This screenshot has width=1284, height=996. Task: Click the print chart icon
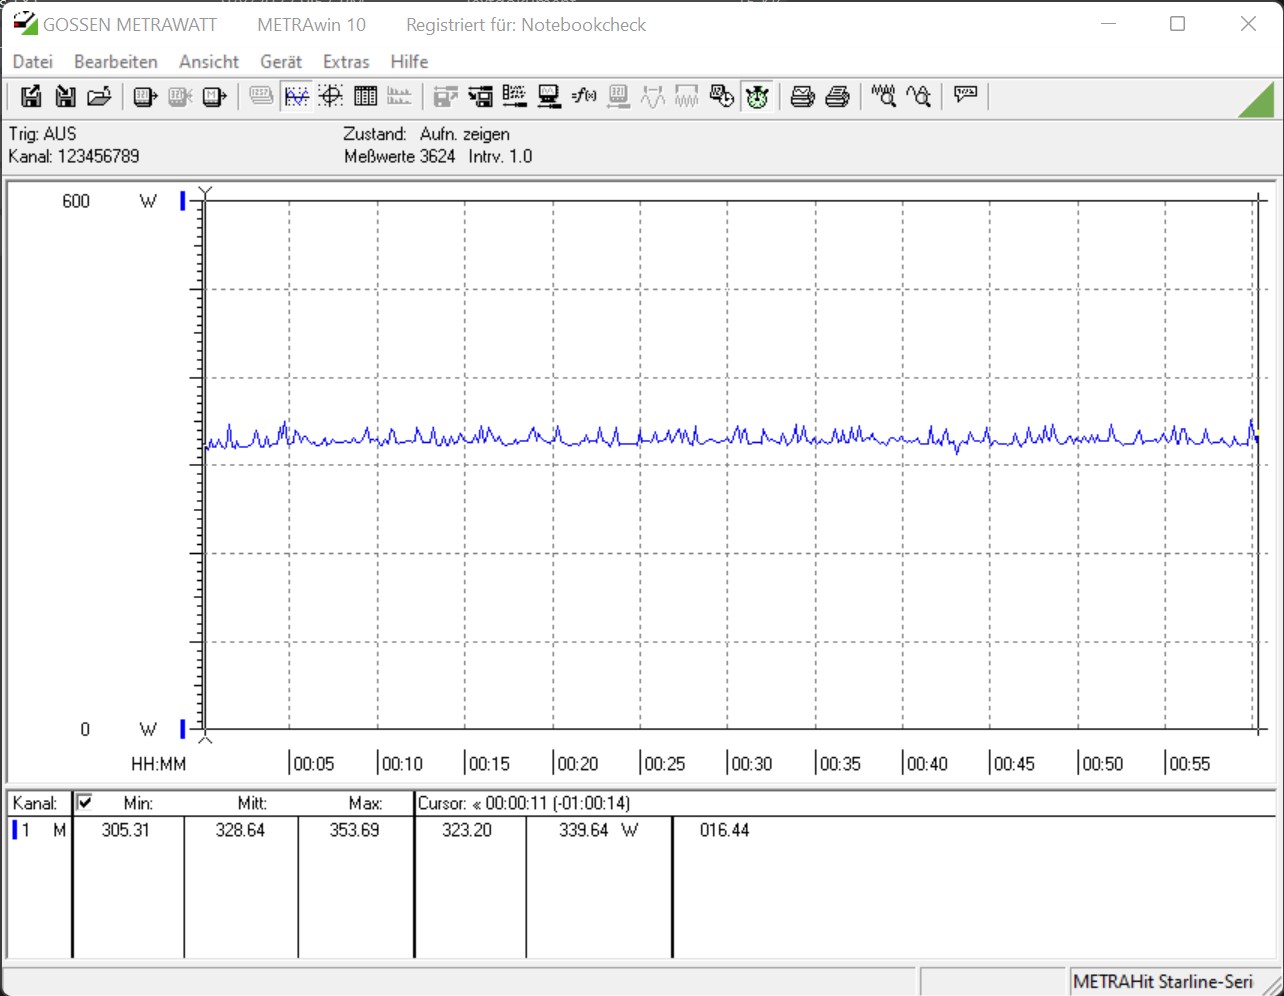pyautogui.click(x=803, y=96)
